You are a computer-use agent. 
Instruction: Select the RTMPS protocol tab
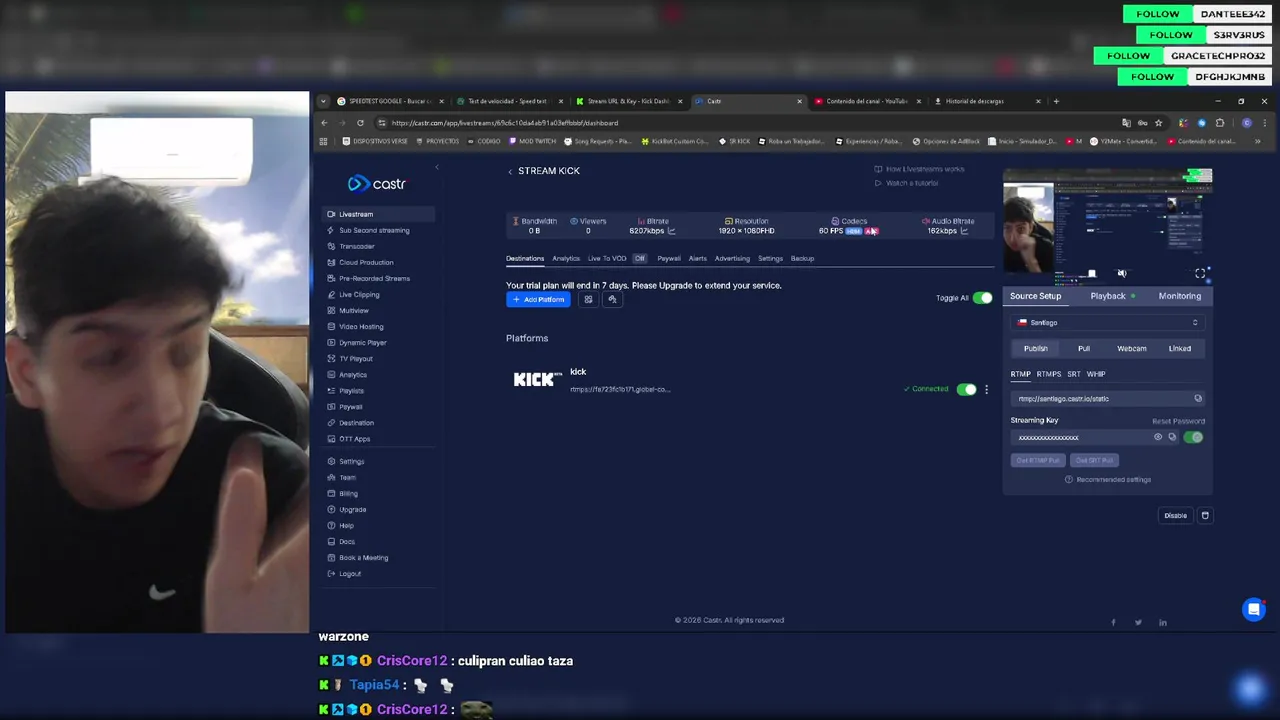(x=1048, y=374)
